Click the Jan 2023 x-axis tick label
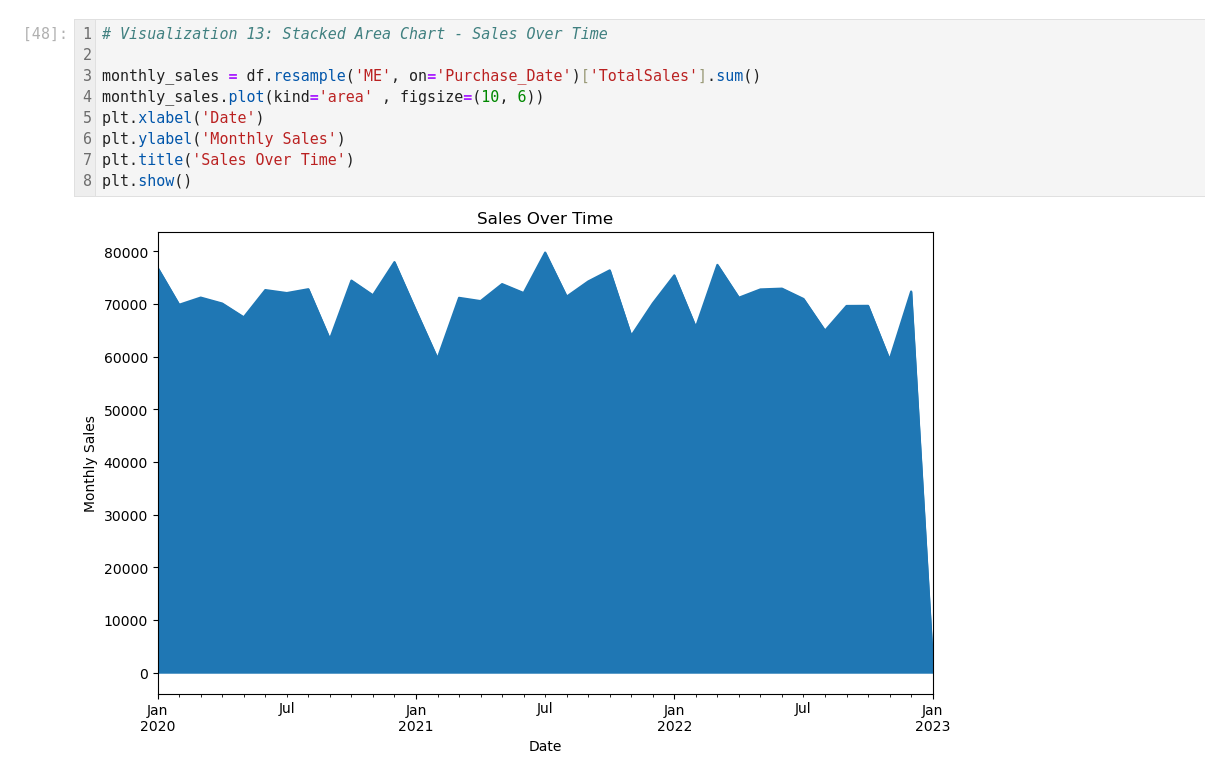This screenshot has width=1205, height=762. (932, 718)
